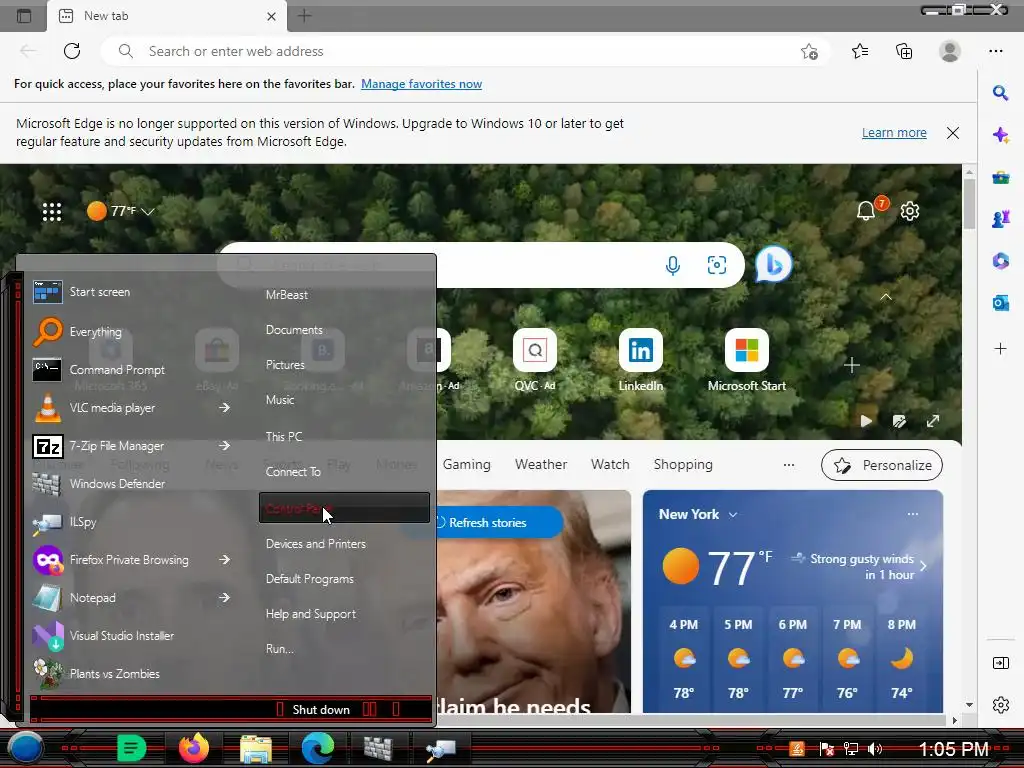Open the Tools briefcase sidebar icon

pos(1000,178)
